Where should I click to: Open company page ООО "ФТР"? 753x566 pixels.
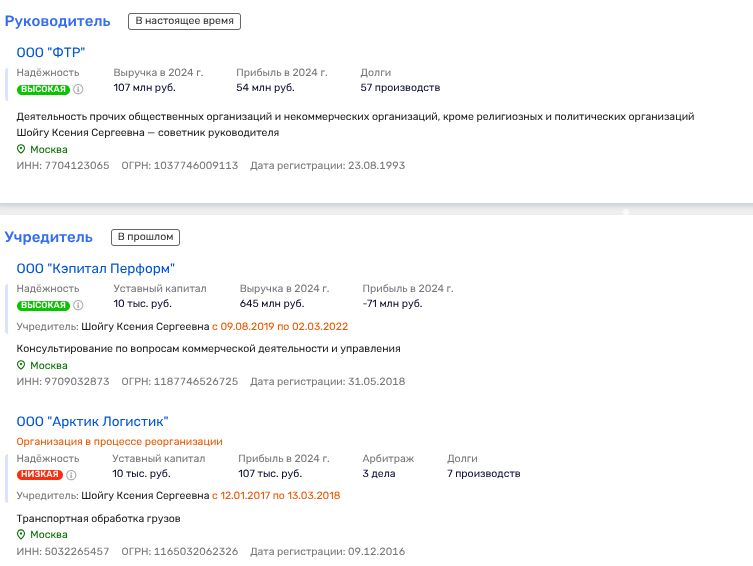pos(52,52)
